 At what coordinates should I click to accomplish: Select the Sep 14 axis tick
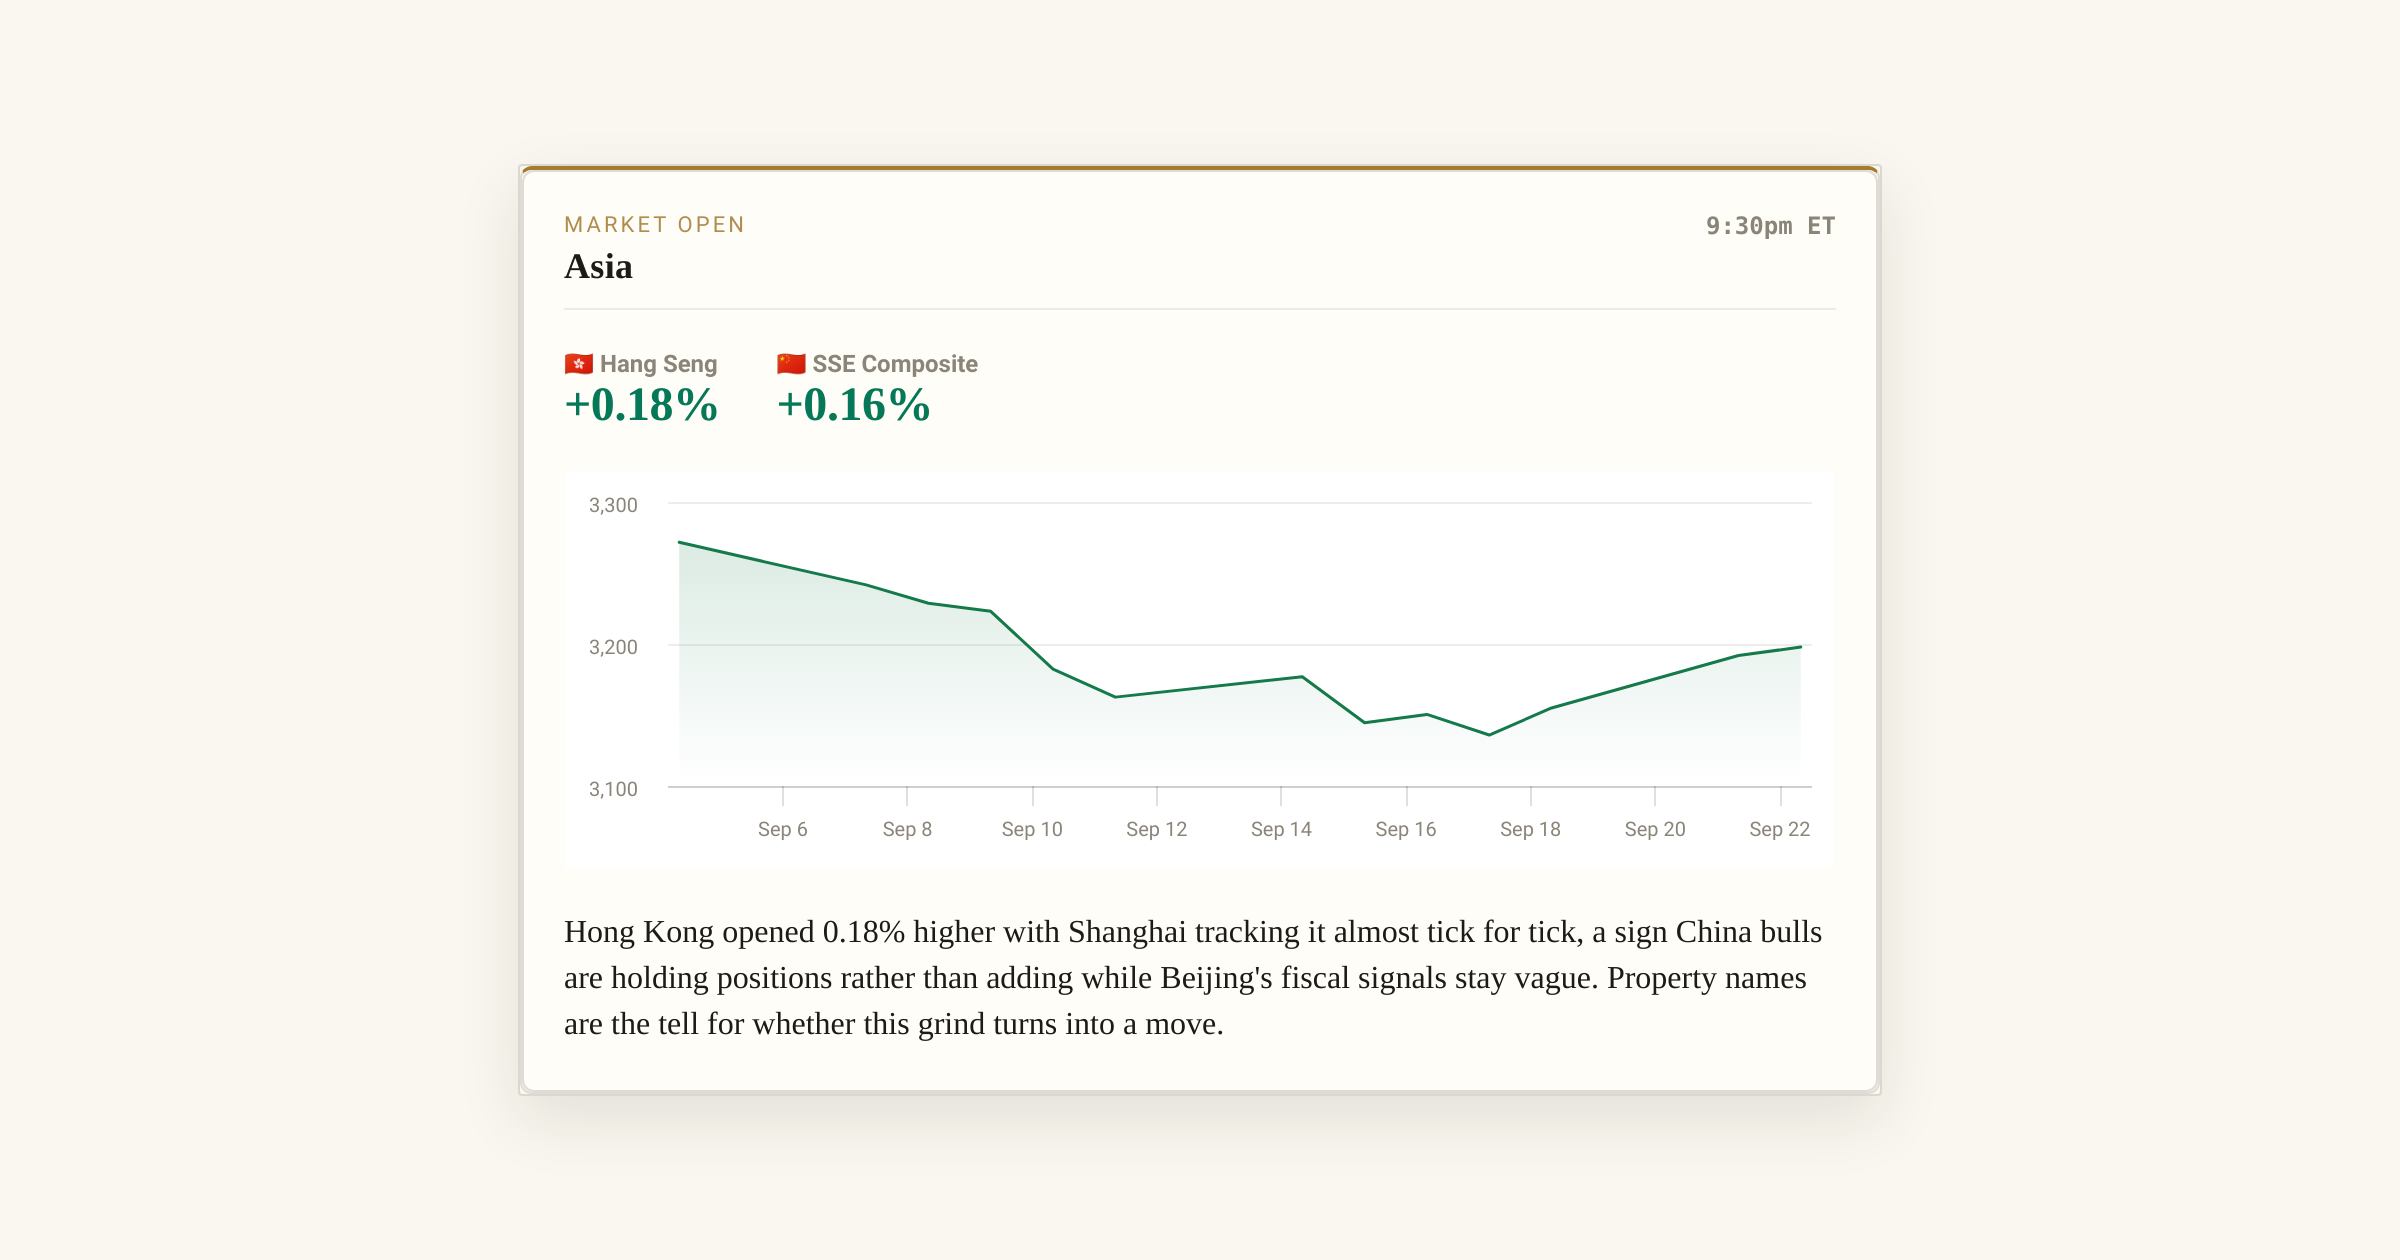coord(1281,829)
